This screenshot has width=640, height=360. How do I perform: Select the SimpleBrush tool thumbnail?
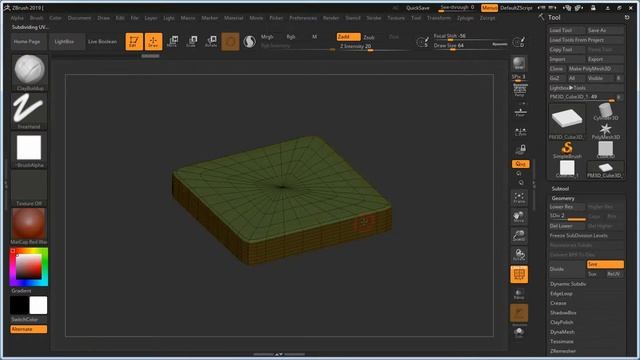pos(567,150)
